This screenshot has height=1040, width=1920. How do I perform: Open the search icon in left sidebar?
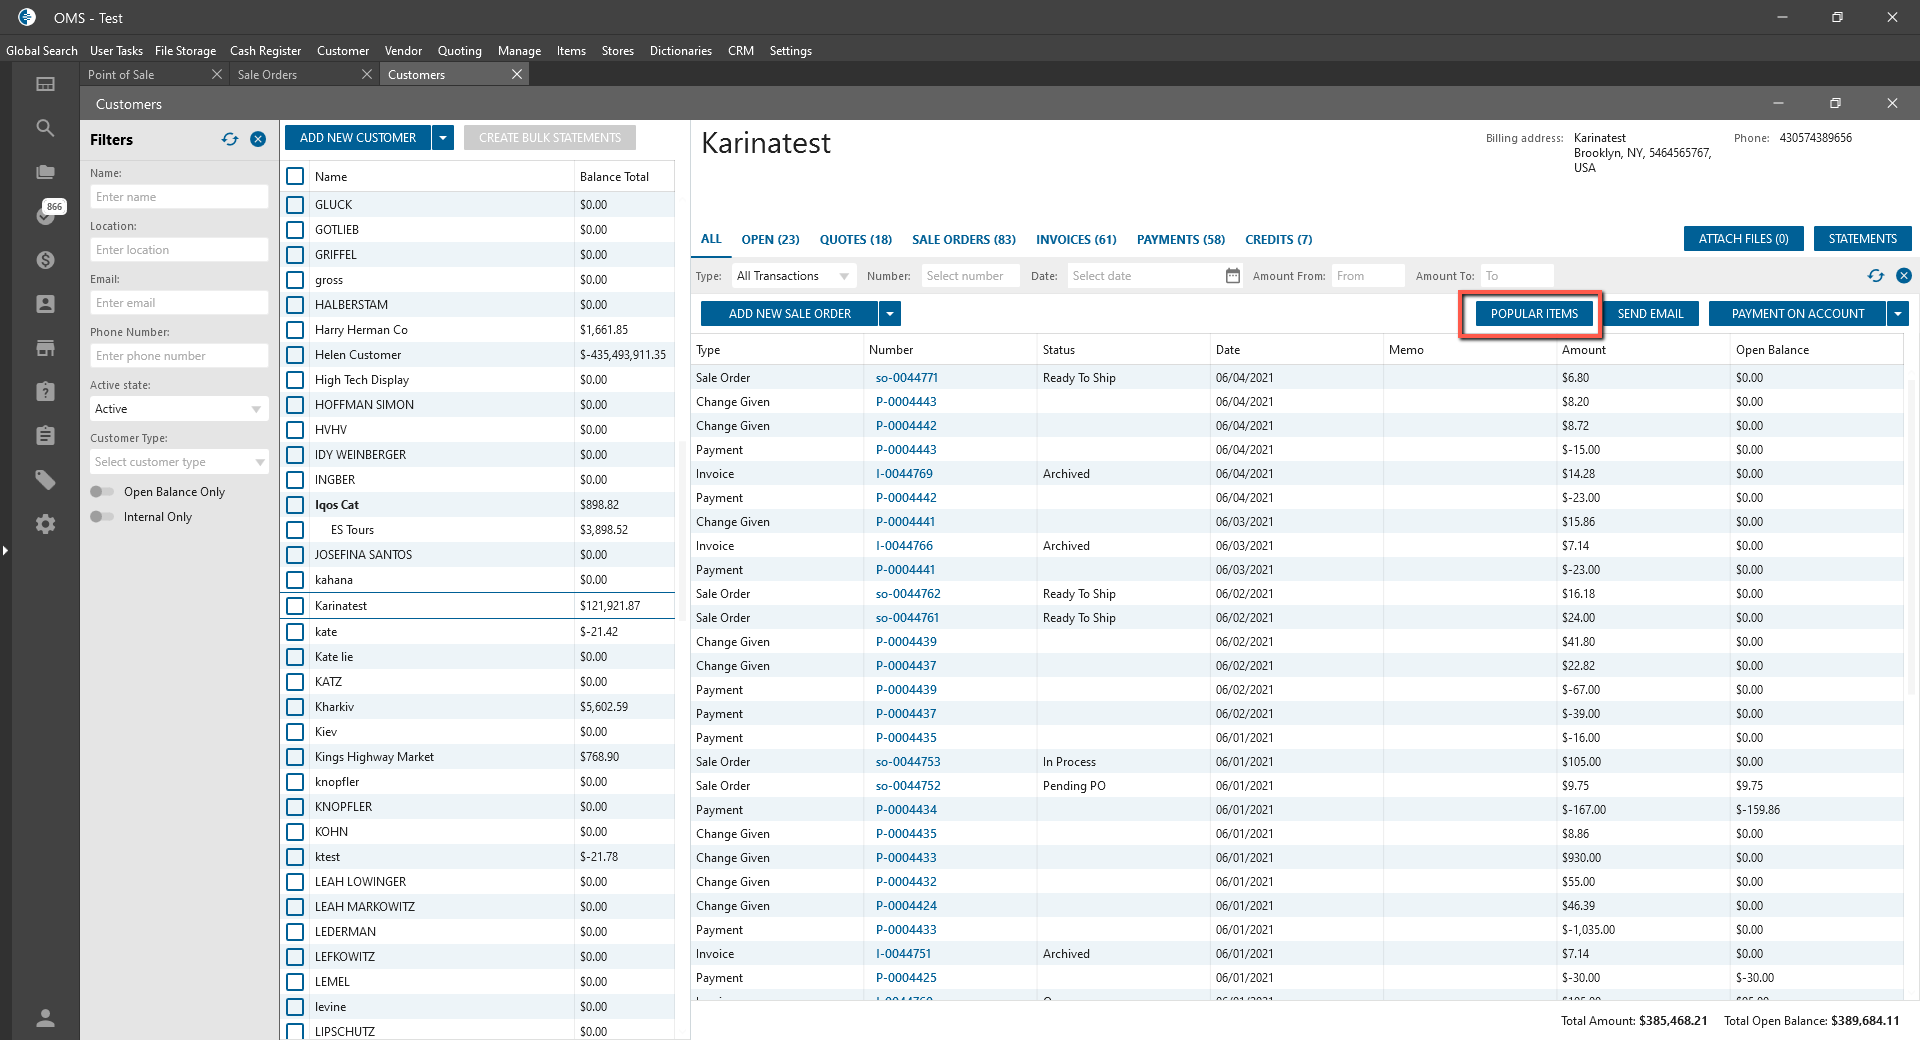(x=45, y=128)
